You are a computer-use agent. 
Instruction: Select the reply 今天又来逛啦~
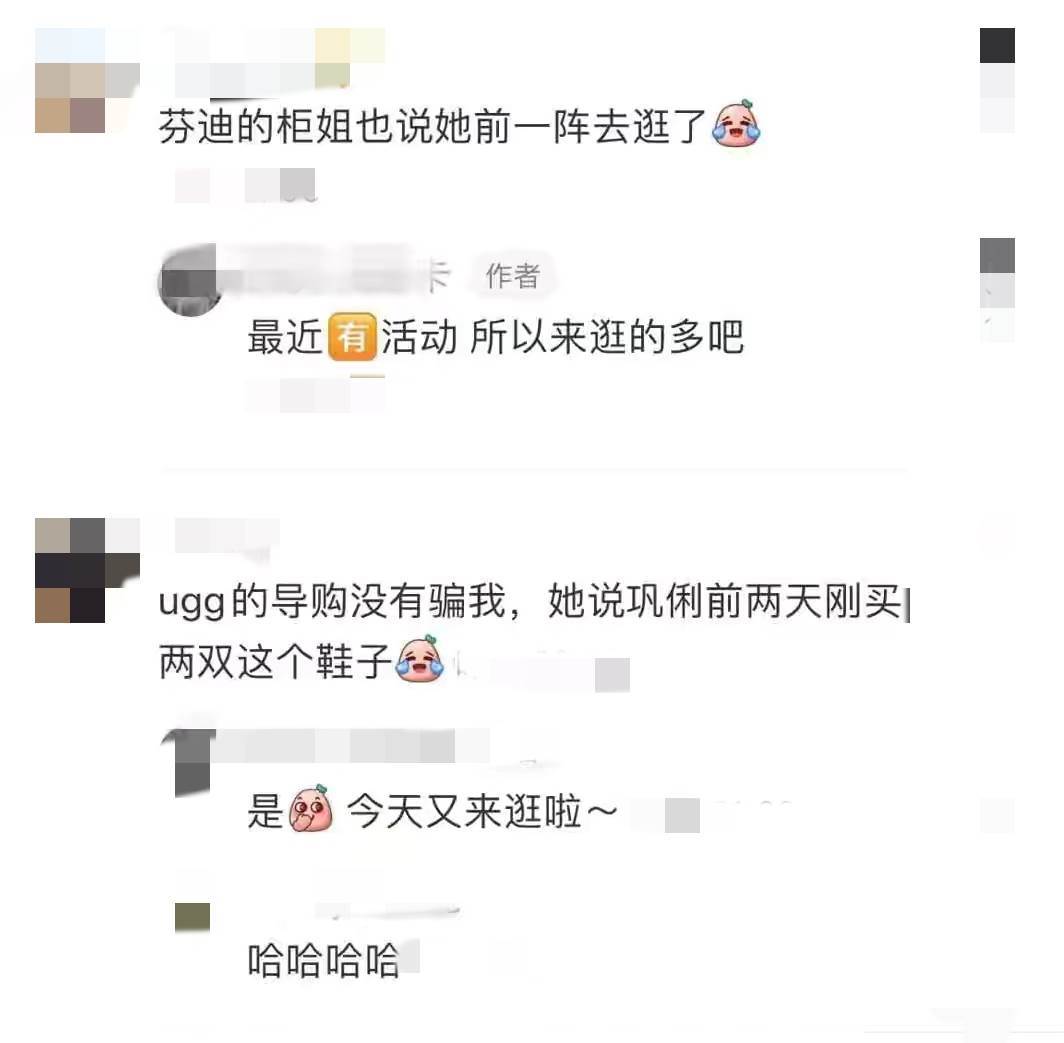pyautogui.click(x=433, y=810)
